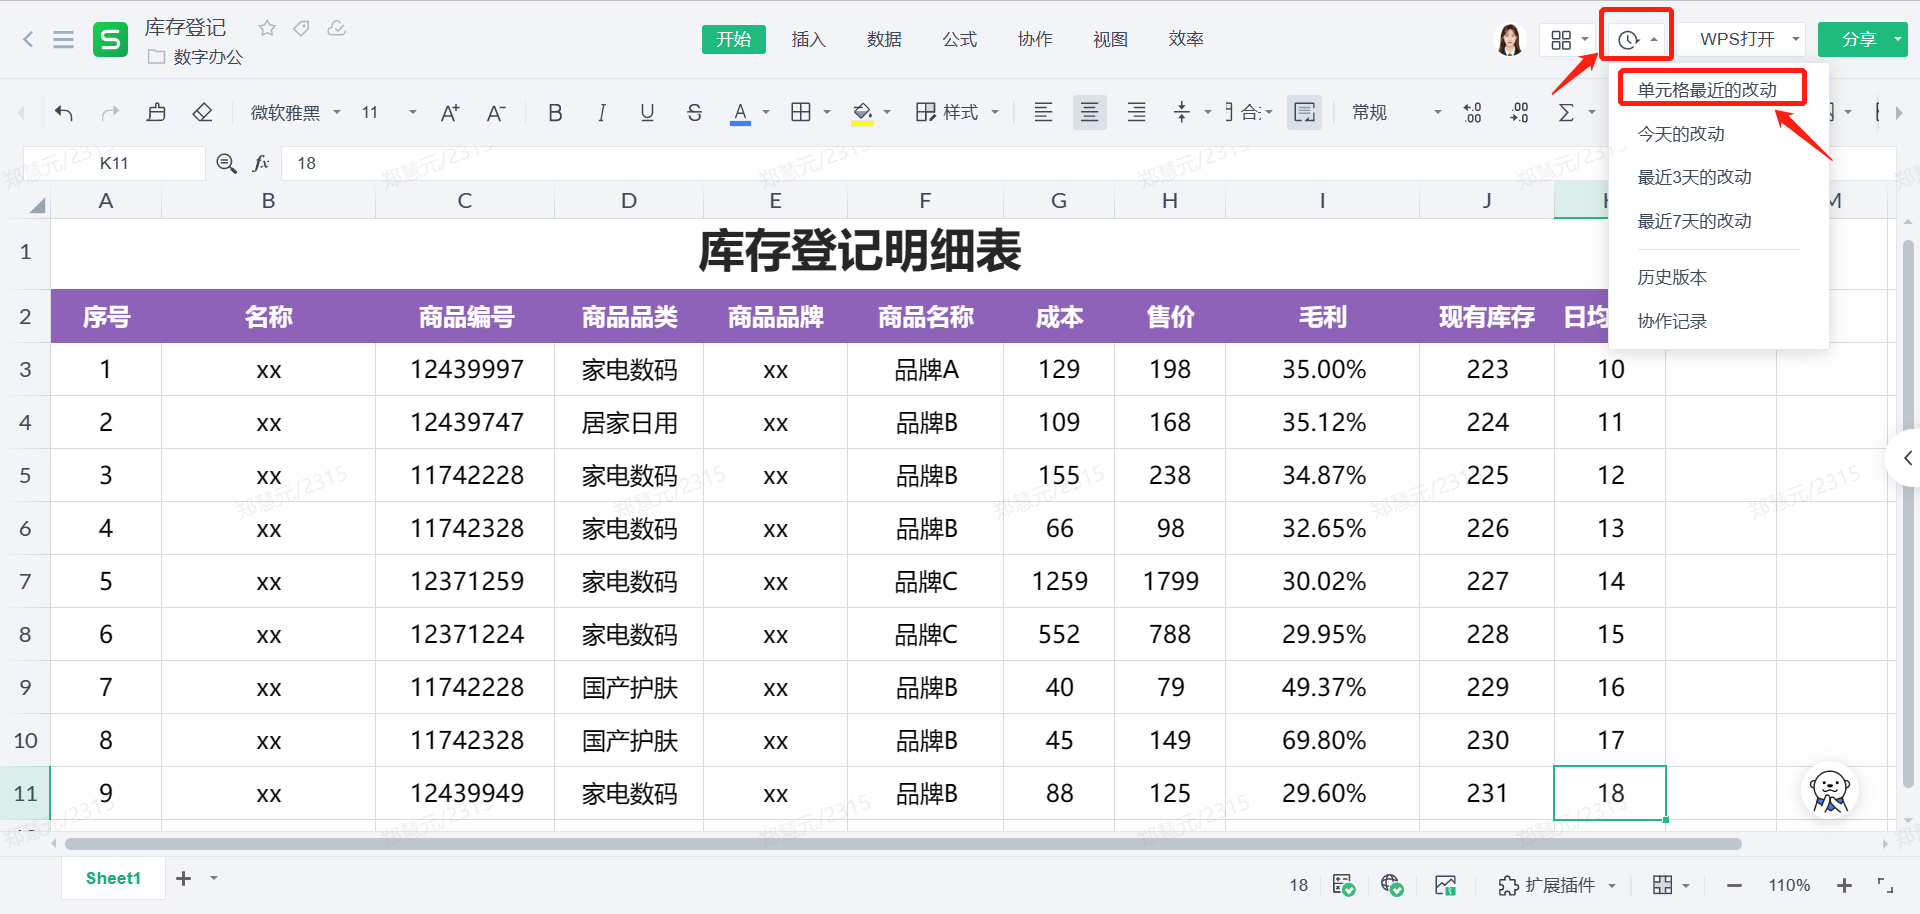The height and width of the screenshot is (914, 1920).
Task: Align text center
Action: pos(1090,112)
